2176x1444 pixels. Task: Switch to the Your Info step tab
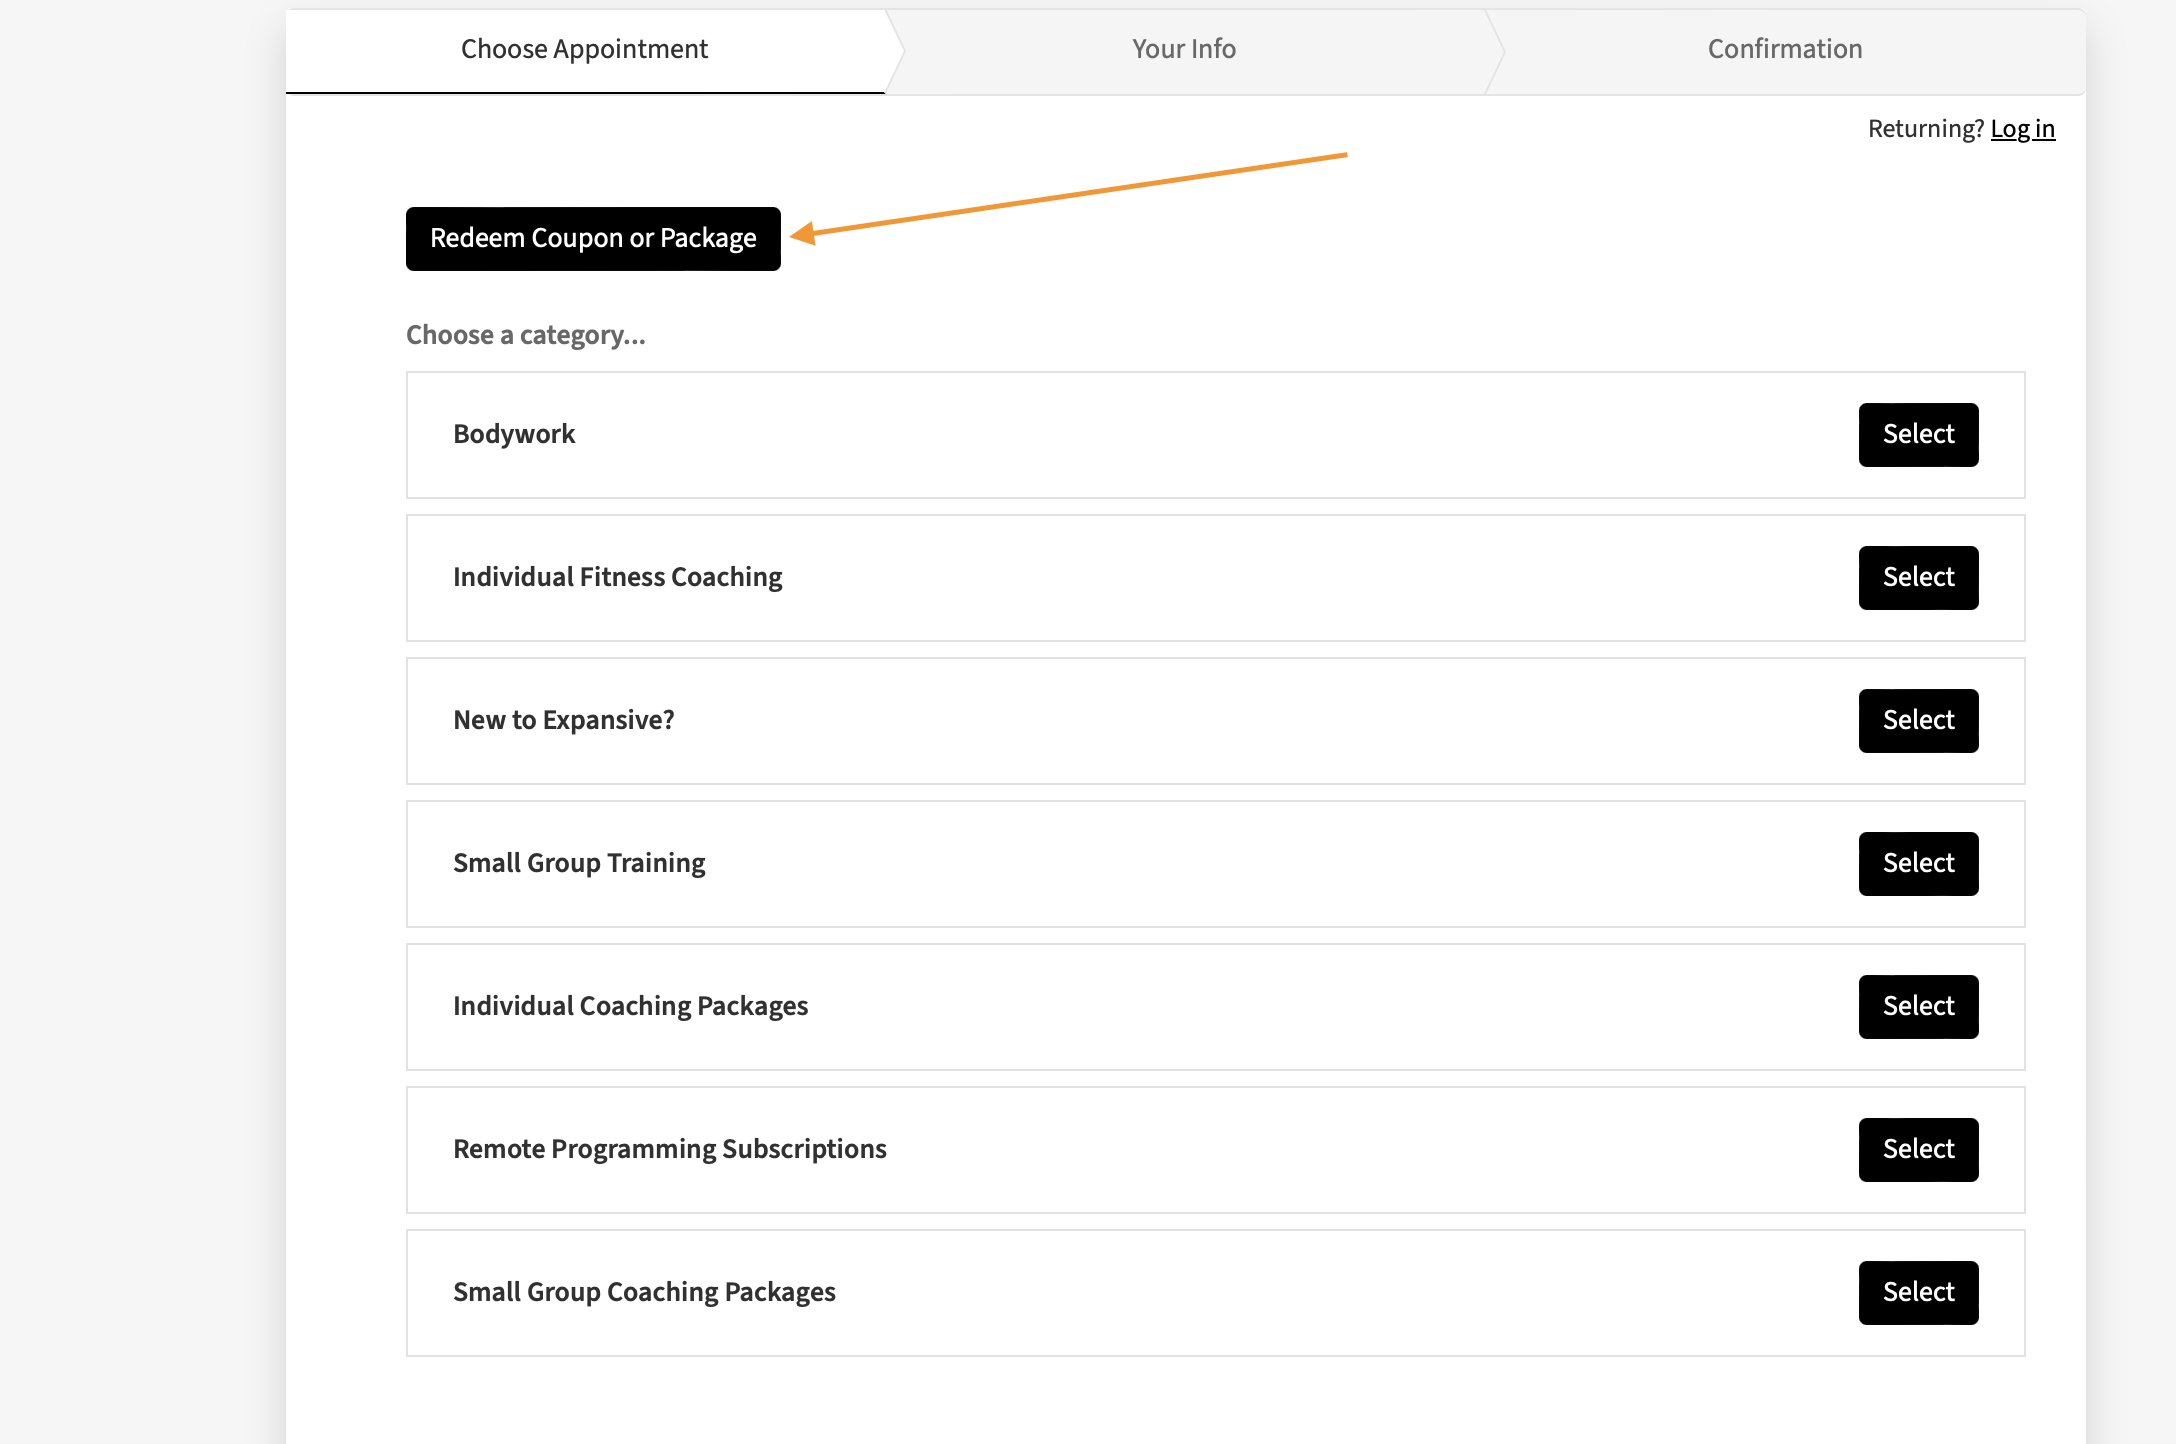click(1184, 49)
